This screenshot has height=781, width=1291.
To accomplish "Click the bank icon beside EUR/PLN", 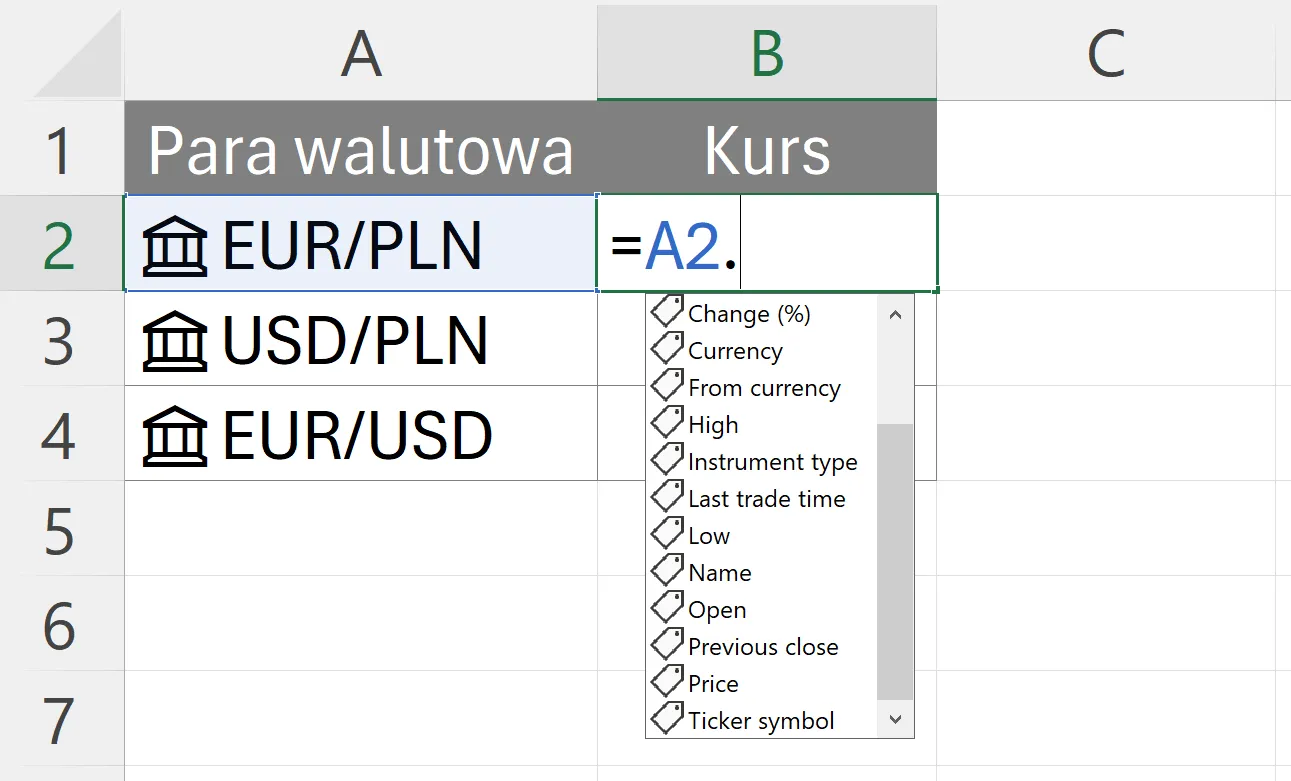I will click(x=175, y=246).
